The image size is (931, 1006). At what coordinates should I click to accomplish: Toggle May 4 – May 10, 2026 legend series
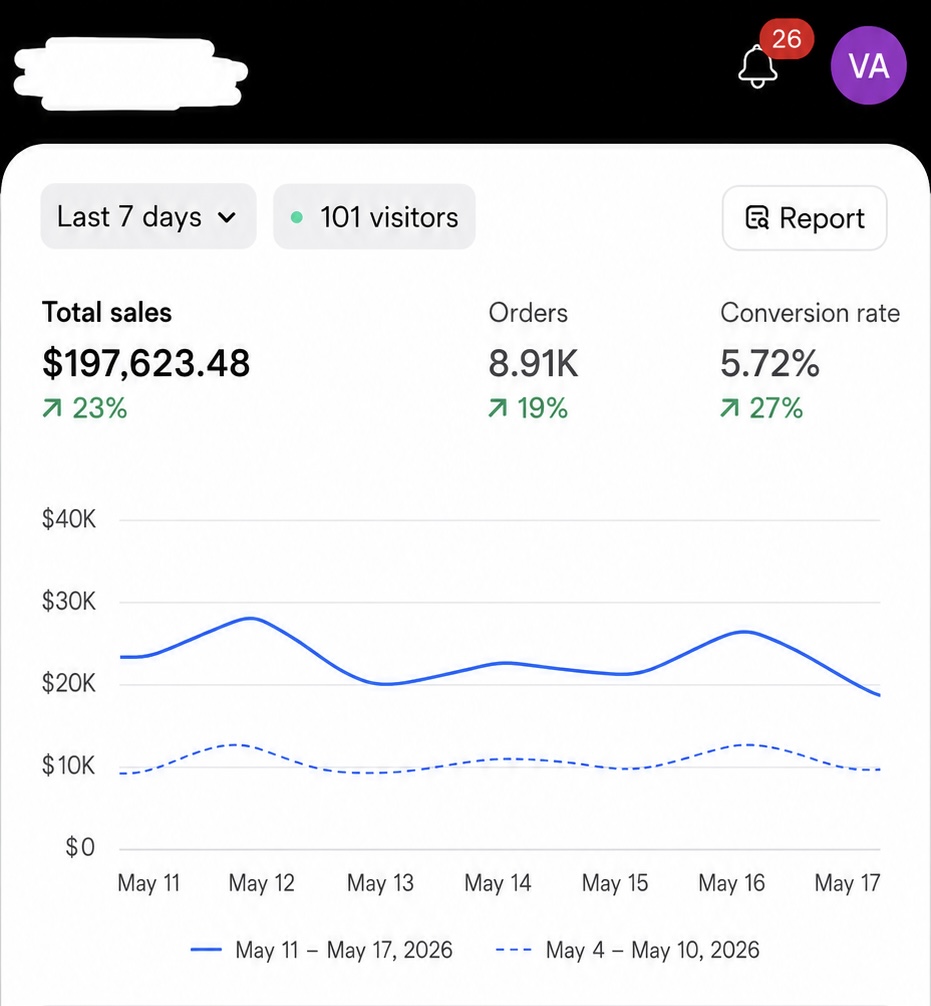coord(628,950)
